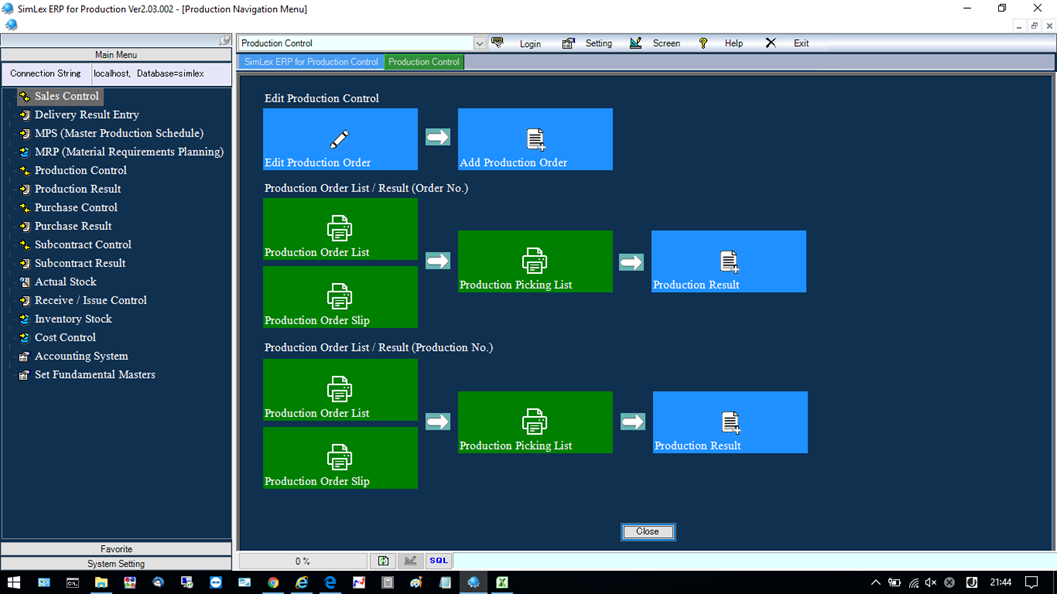
Task: Open MRP (Material Requirements Planning)
Action: tap(129, 152)
